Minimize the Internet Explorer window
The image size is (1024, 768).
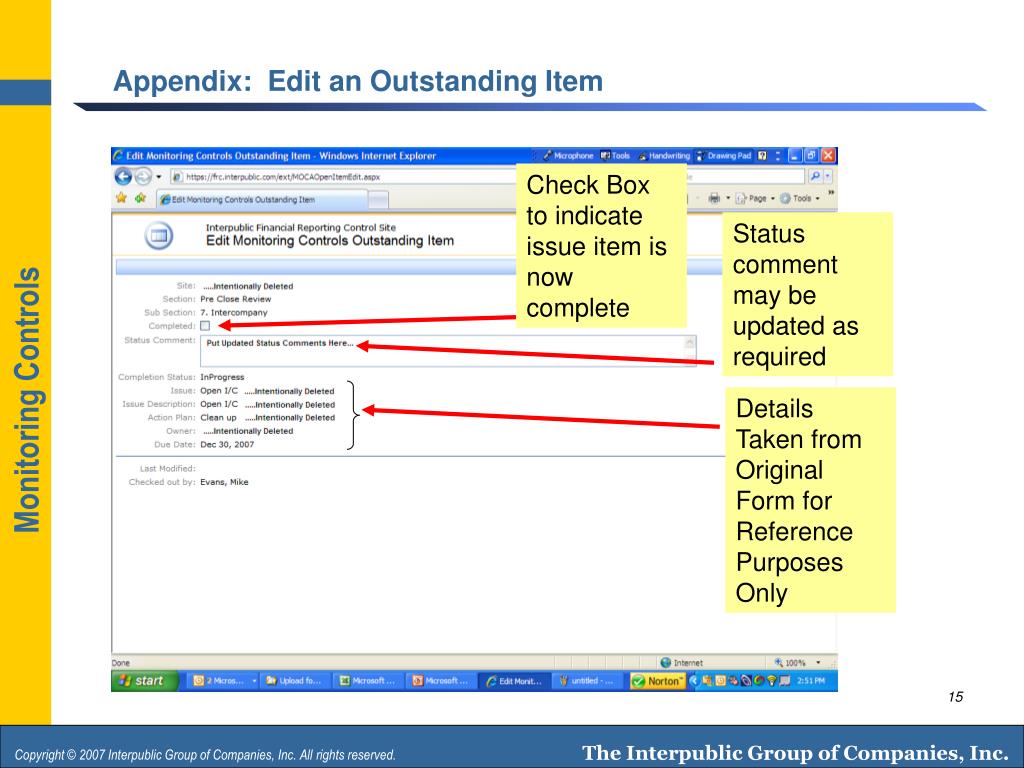(x=794, y=155)
